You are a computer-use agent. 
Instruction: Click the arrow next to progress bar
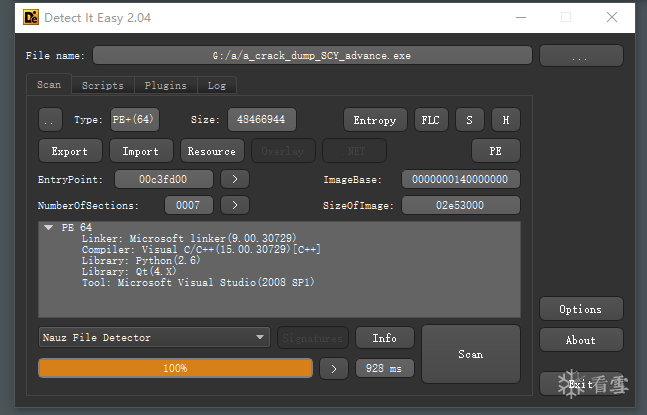tap(334, 368)
